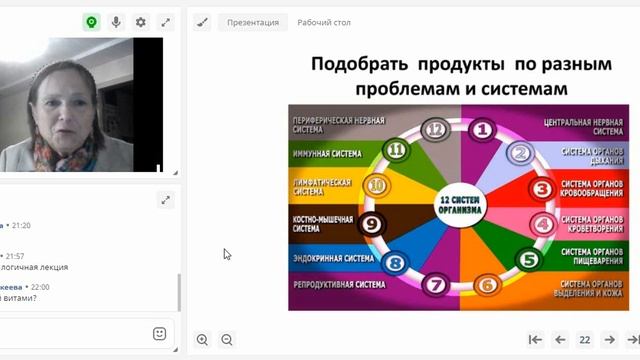Click circle number 5 on the slide
This screenshot has height=360, width=640.
(529, 259)
